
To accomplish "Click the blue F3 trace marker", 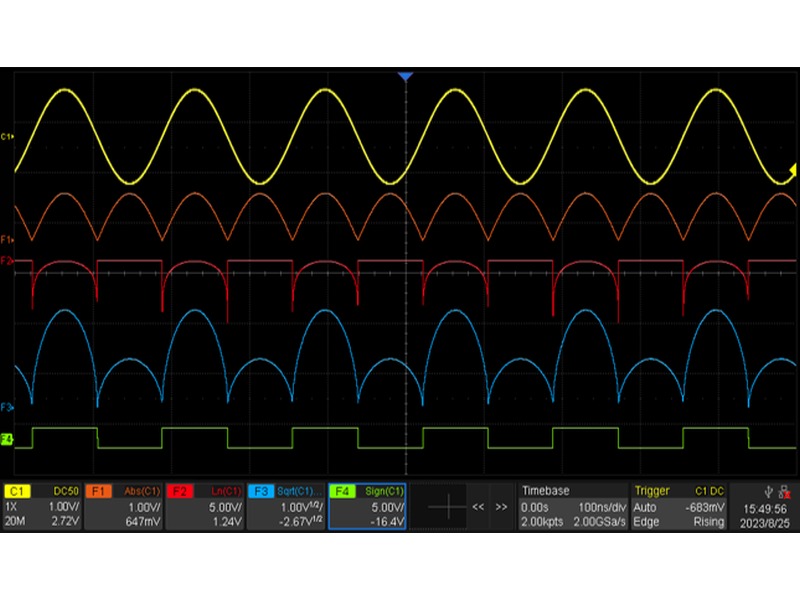I will click(7, 407).
